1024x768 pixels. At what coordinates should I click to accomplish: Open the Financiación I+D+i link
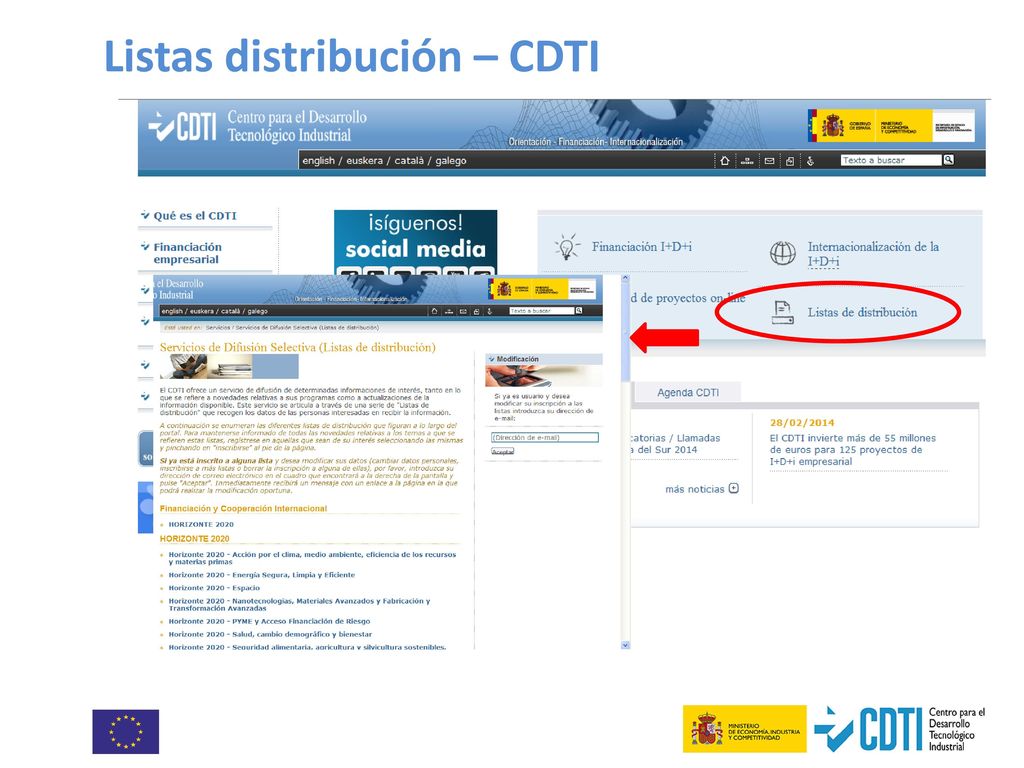point(642,247)
